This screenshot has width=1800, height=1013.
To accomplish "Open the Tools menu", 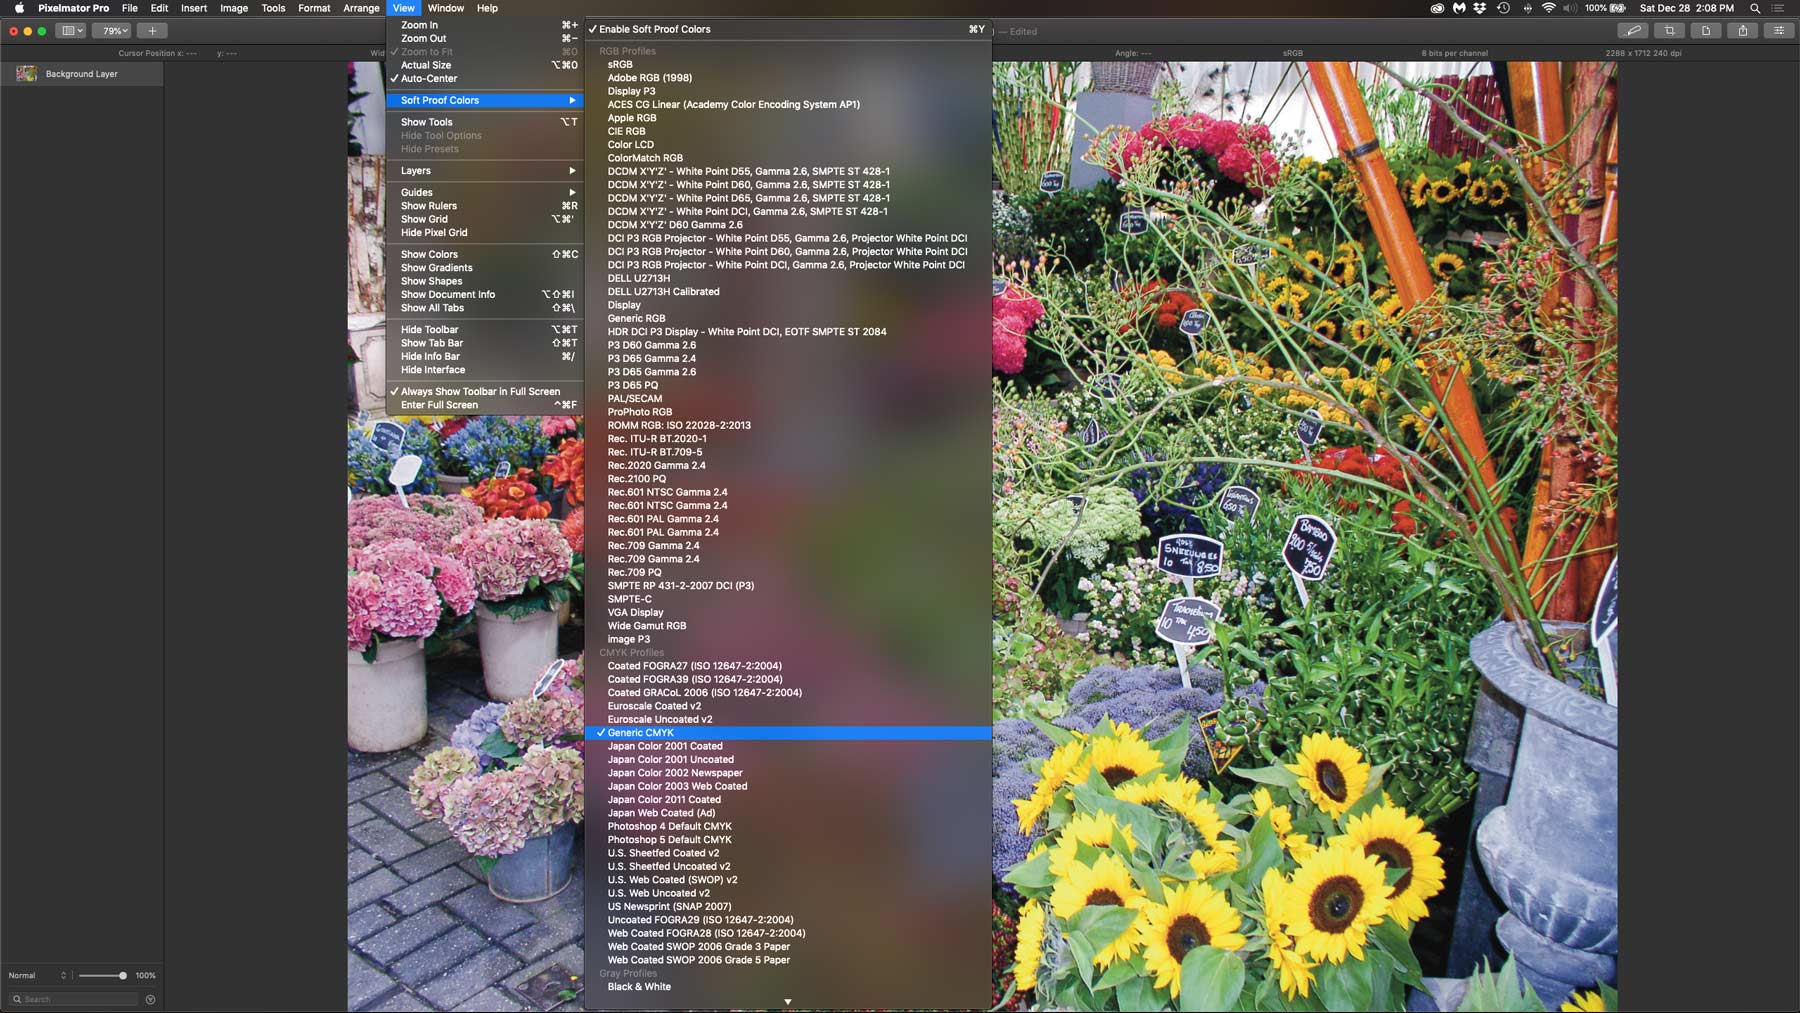I will (x=273, y=8).
